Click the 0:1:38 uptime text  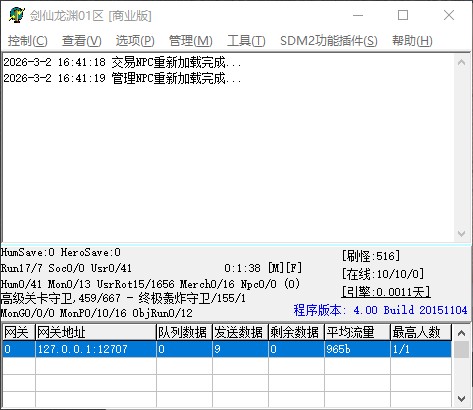[242, 268]
